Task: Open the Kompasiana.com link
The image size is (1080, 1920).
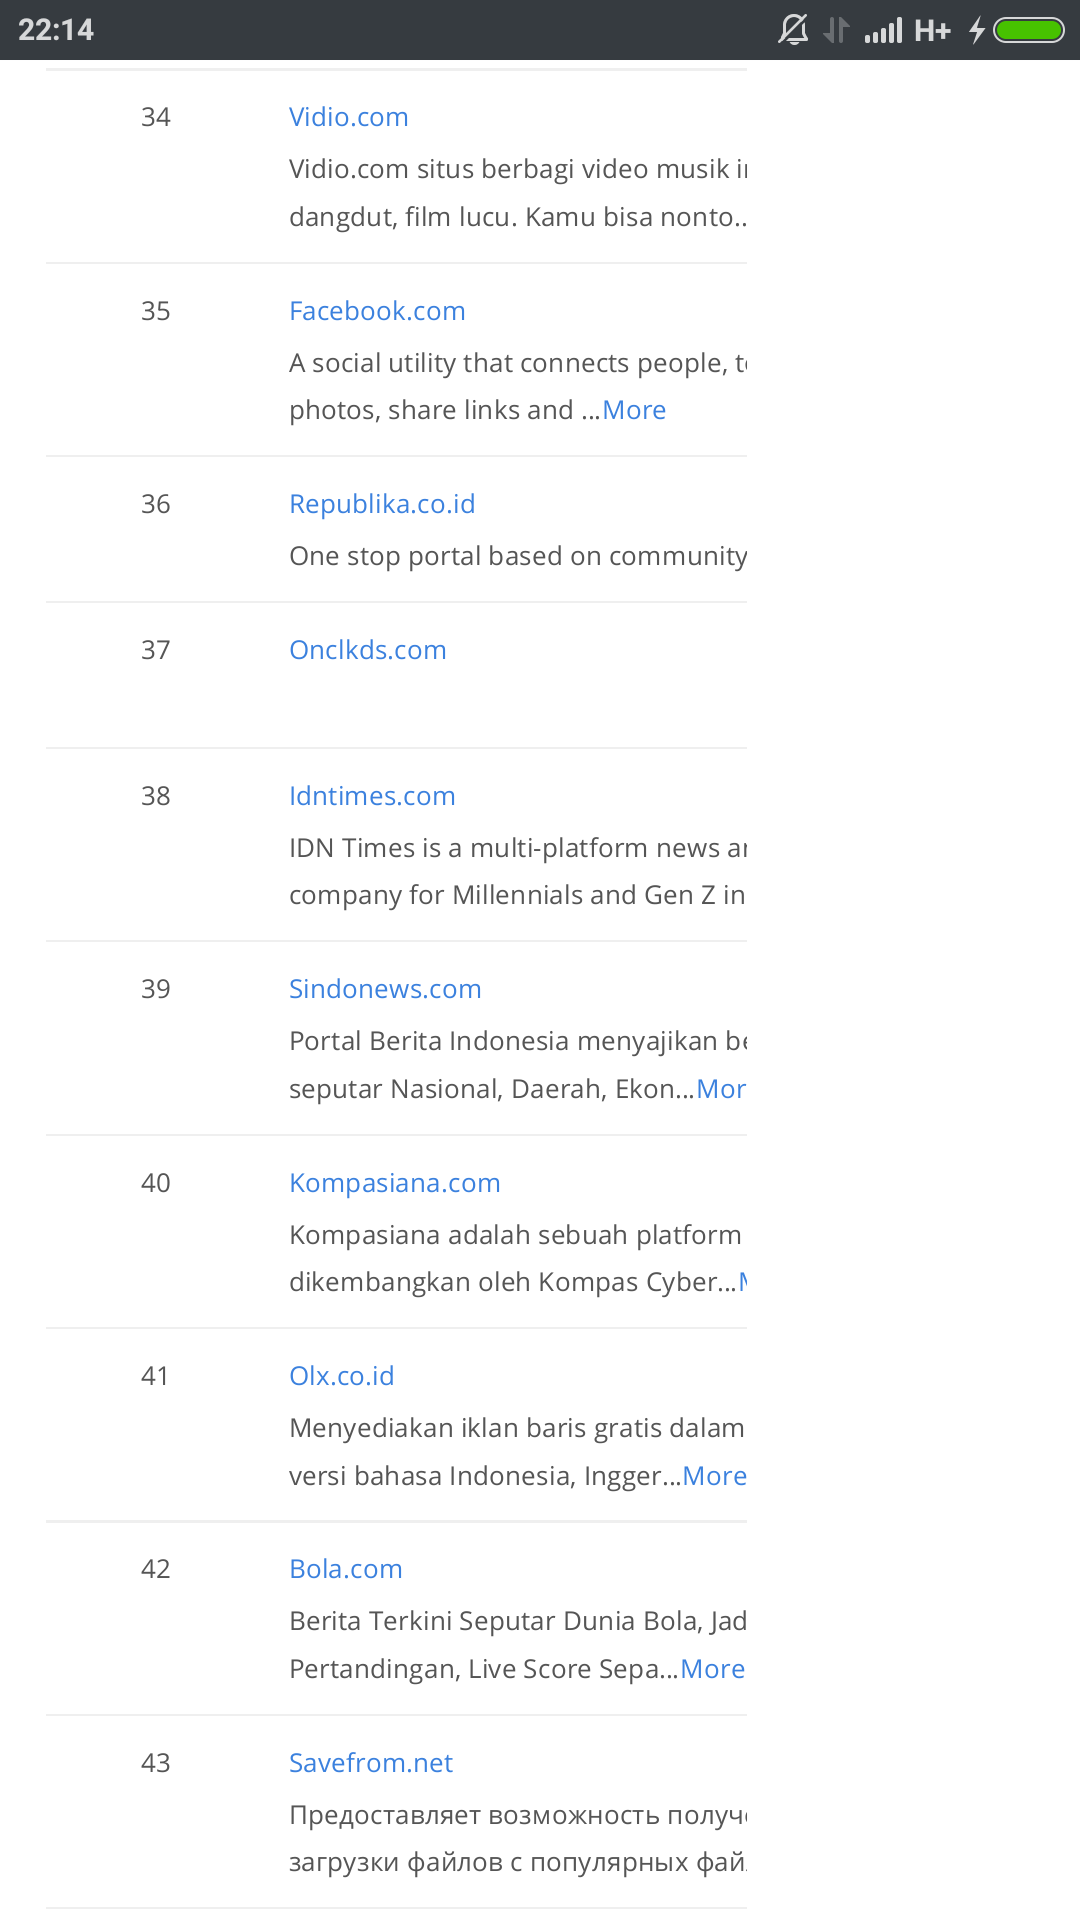Action: (x=394, y=1183)
